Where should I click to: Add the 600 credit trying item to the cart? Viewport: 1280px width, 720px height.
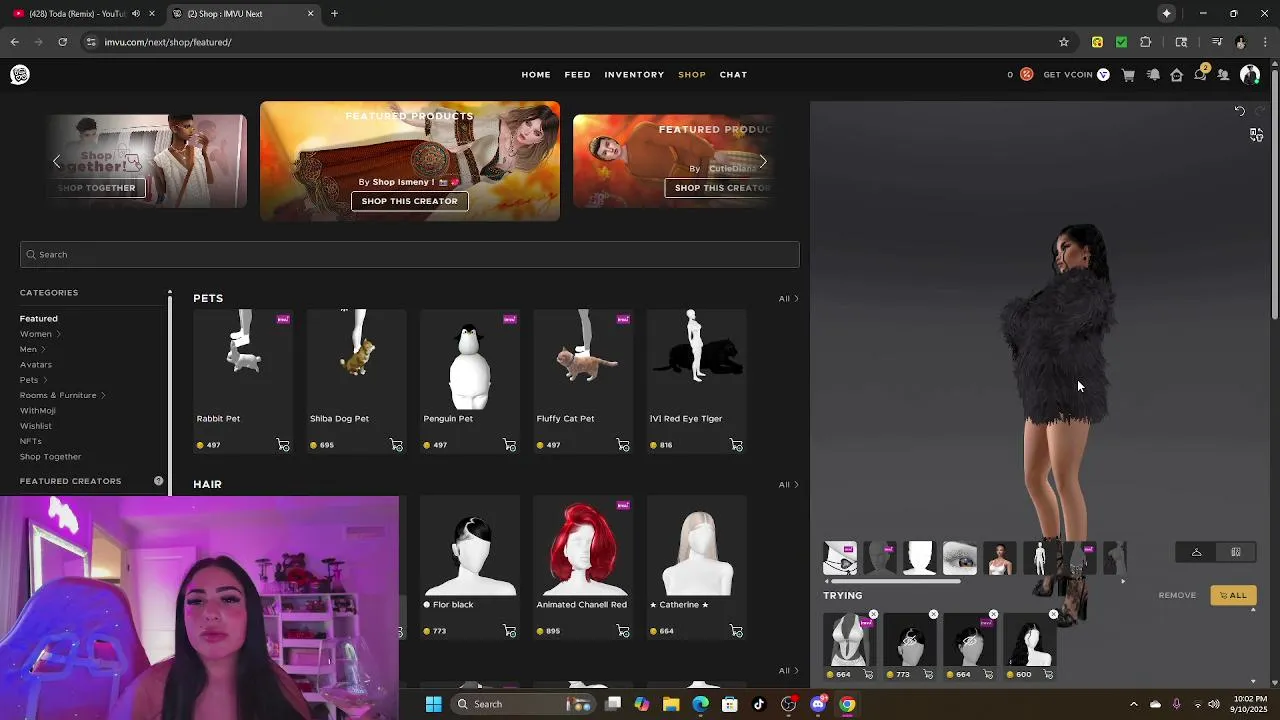click(x=1048, y=674)
